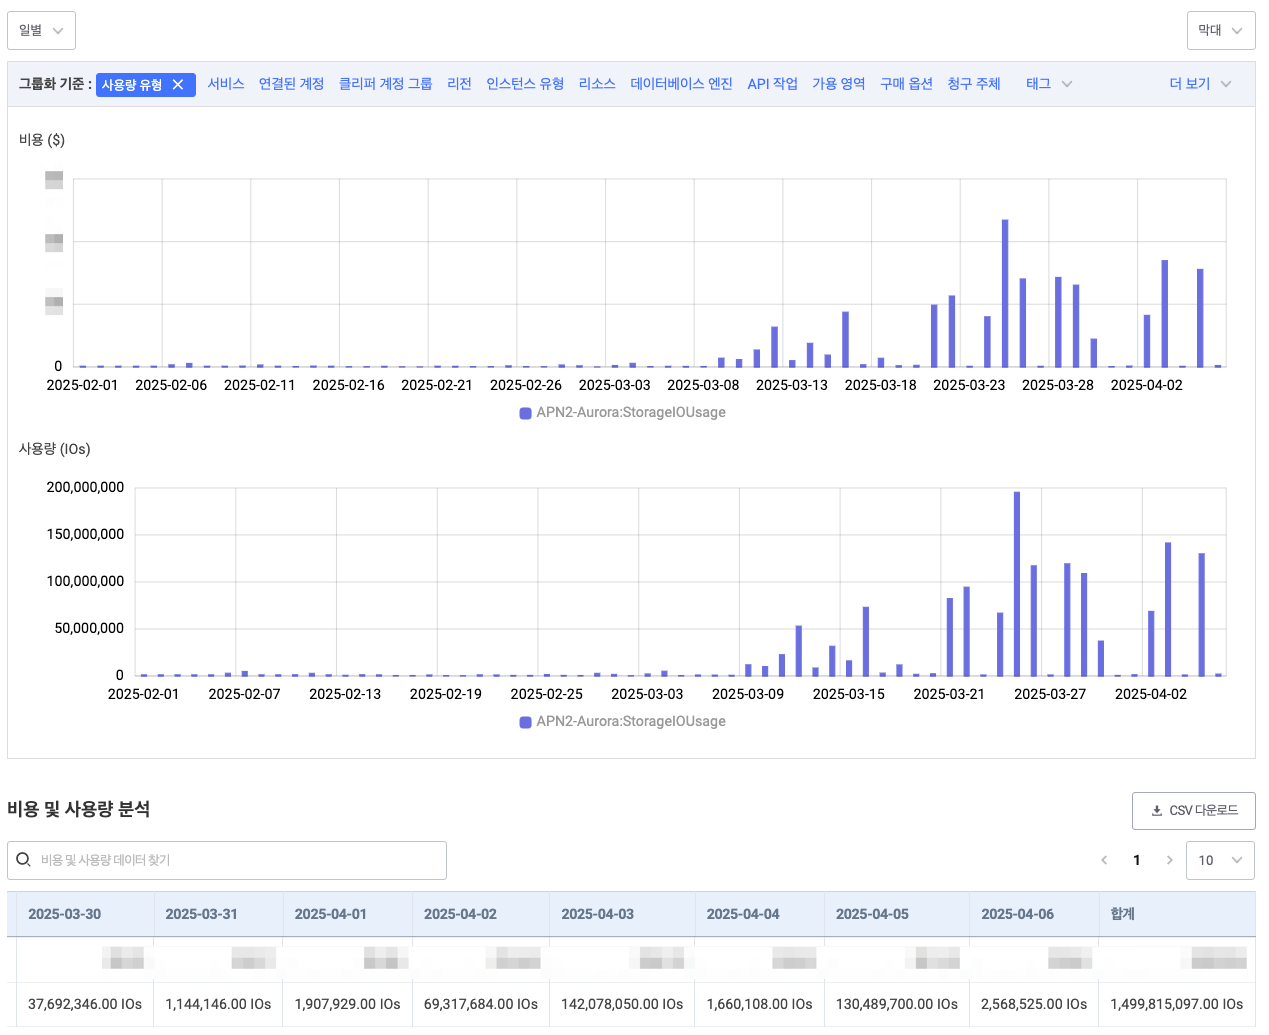Click the 2025-04-06 column header
This screenshot has height=1035, width=1269.
[1034, 914]
